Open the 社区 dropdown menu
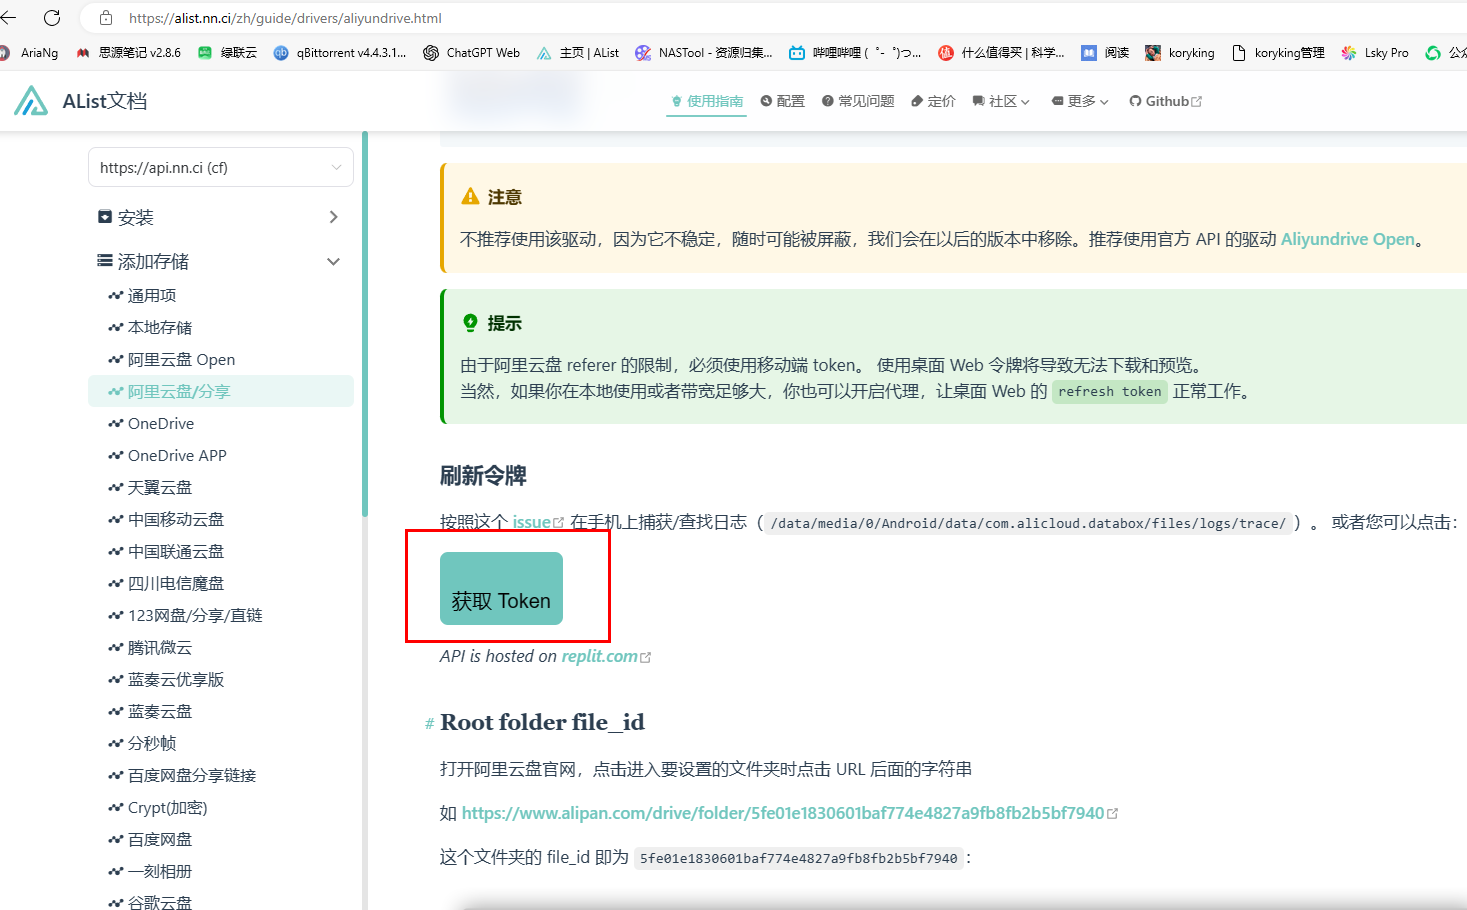 [1001, 101]
